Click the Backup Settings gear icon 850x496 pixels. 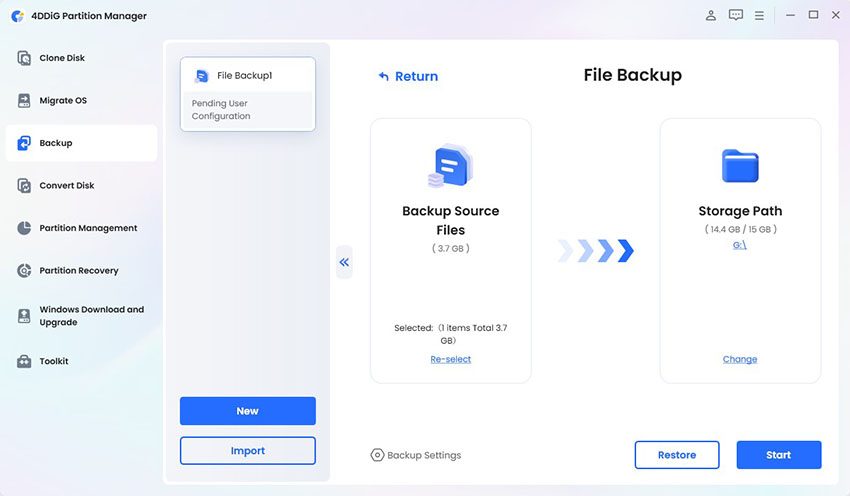pos(377,455)
